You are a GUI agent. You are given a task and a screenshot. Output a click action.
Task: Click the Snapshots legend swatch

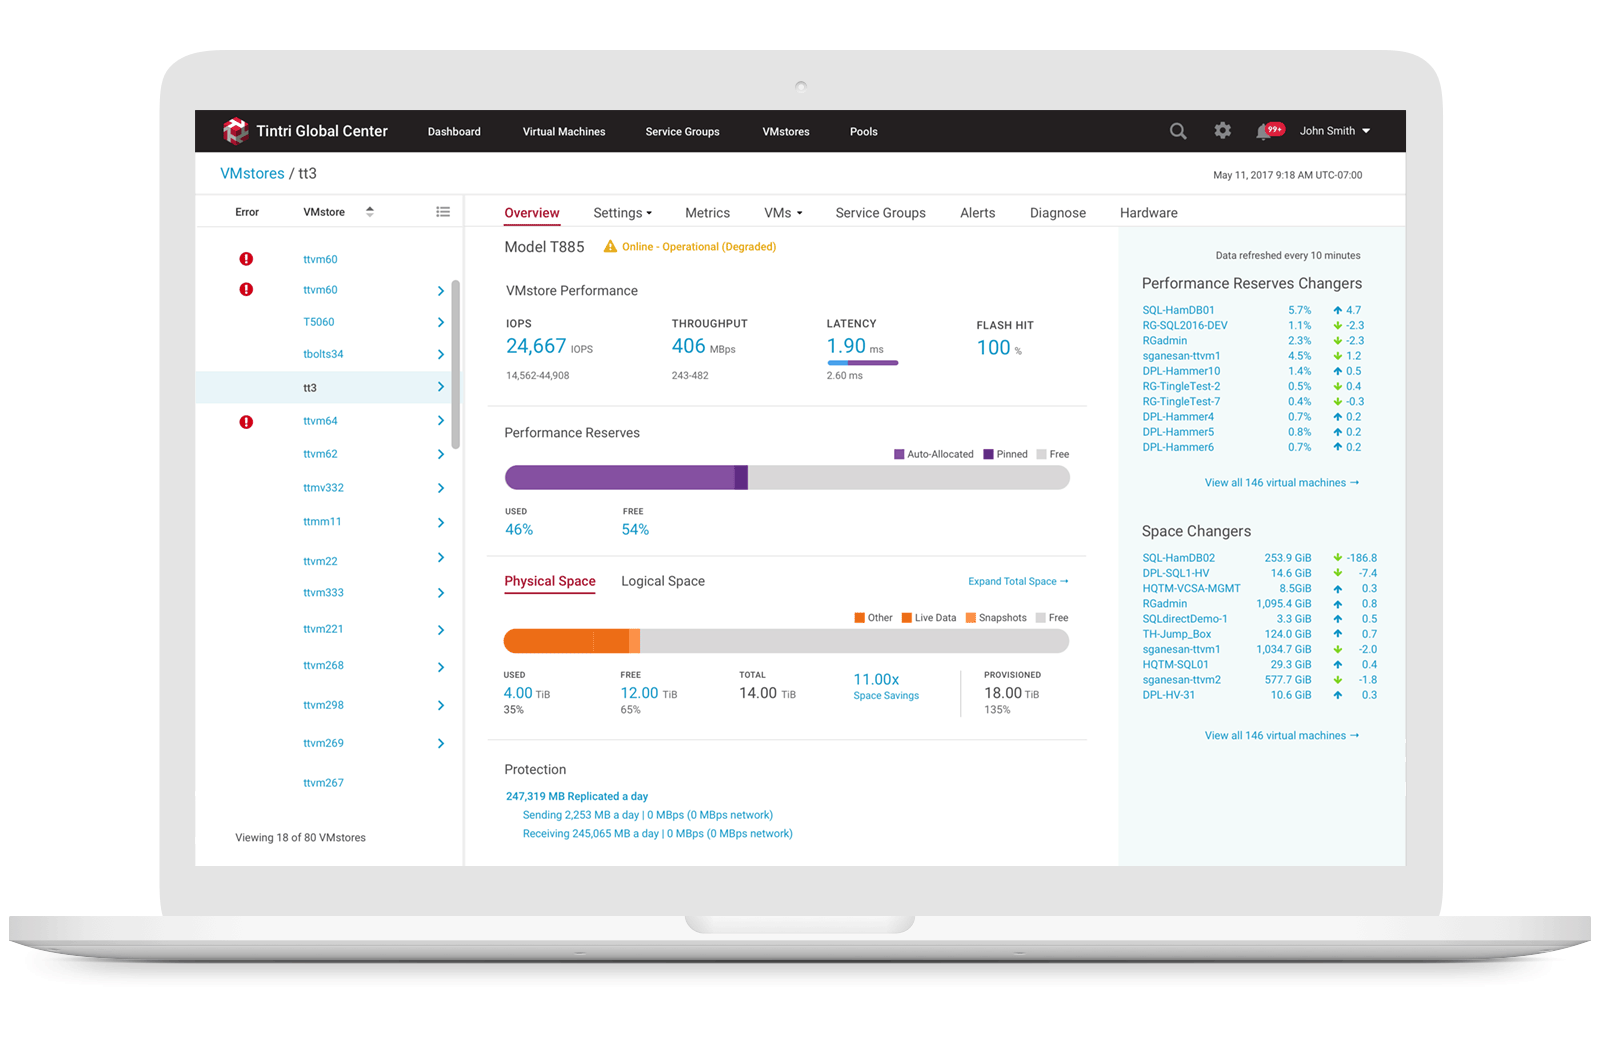[970, 618]
